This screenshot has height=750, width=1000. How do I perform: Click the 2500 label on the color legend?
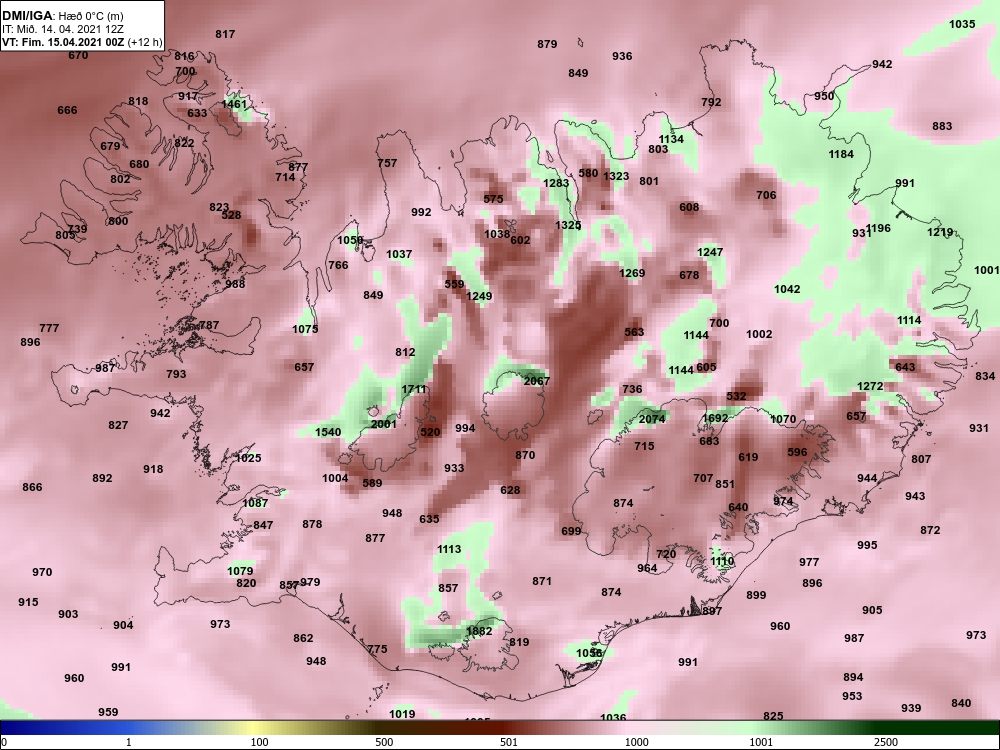pyautogui.click(x=886, y=742)
